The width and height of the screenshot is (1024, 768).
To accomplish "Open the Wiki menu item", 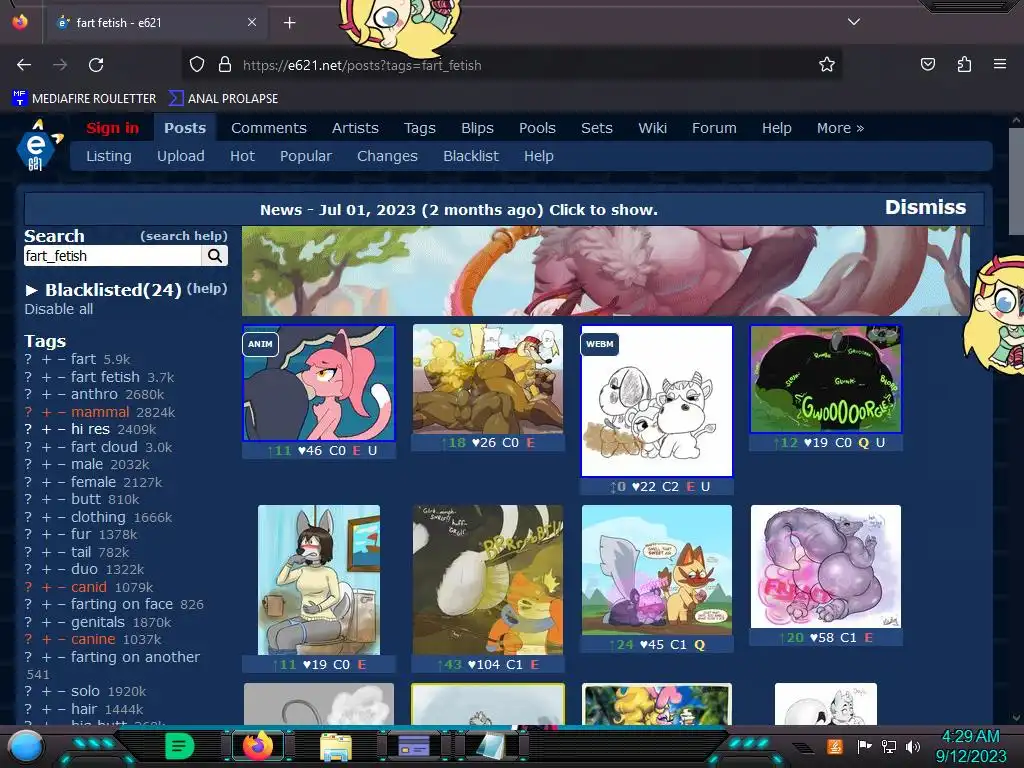I will click(x=652, y=128).
